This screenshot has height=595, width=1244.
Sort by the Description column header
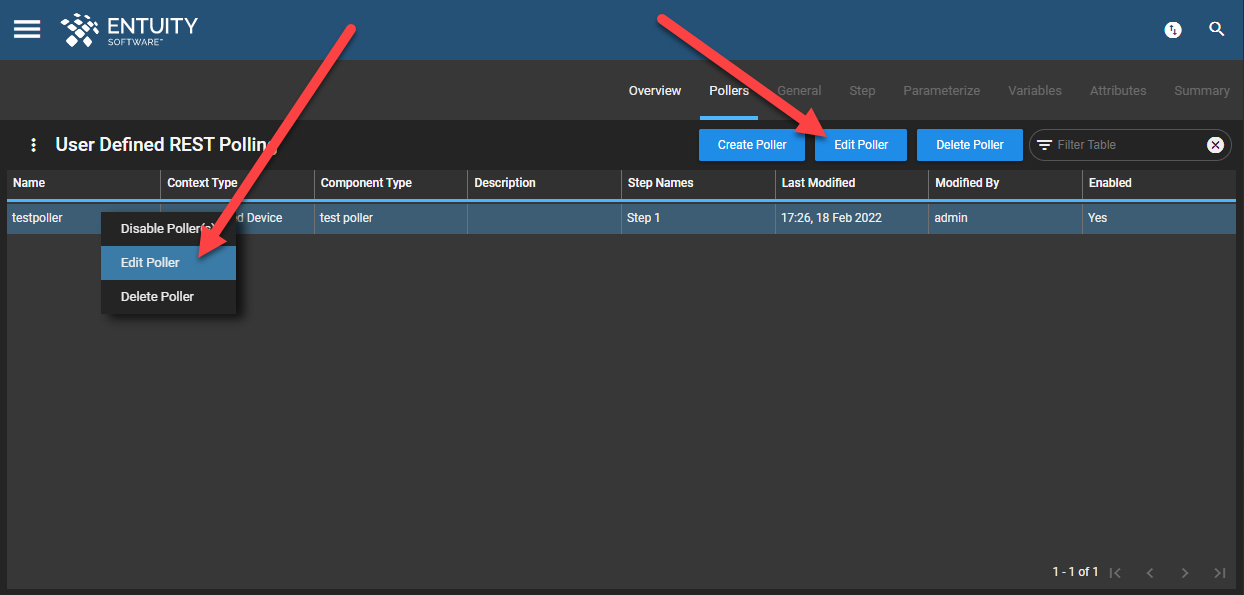click(544, 183)
